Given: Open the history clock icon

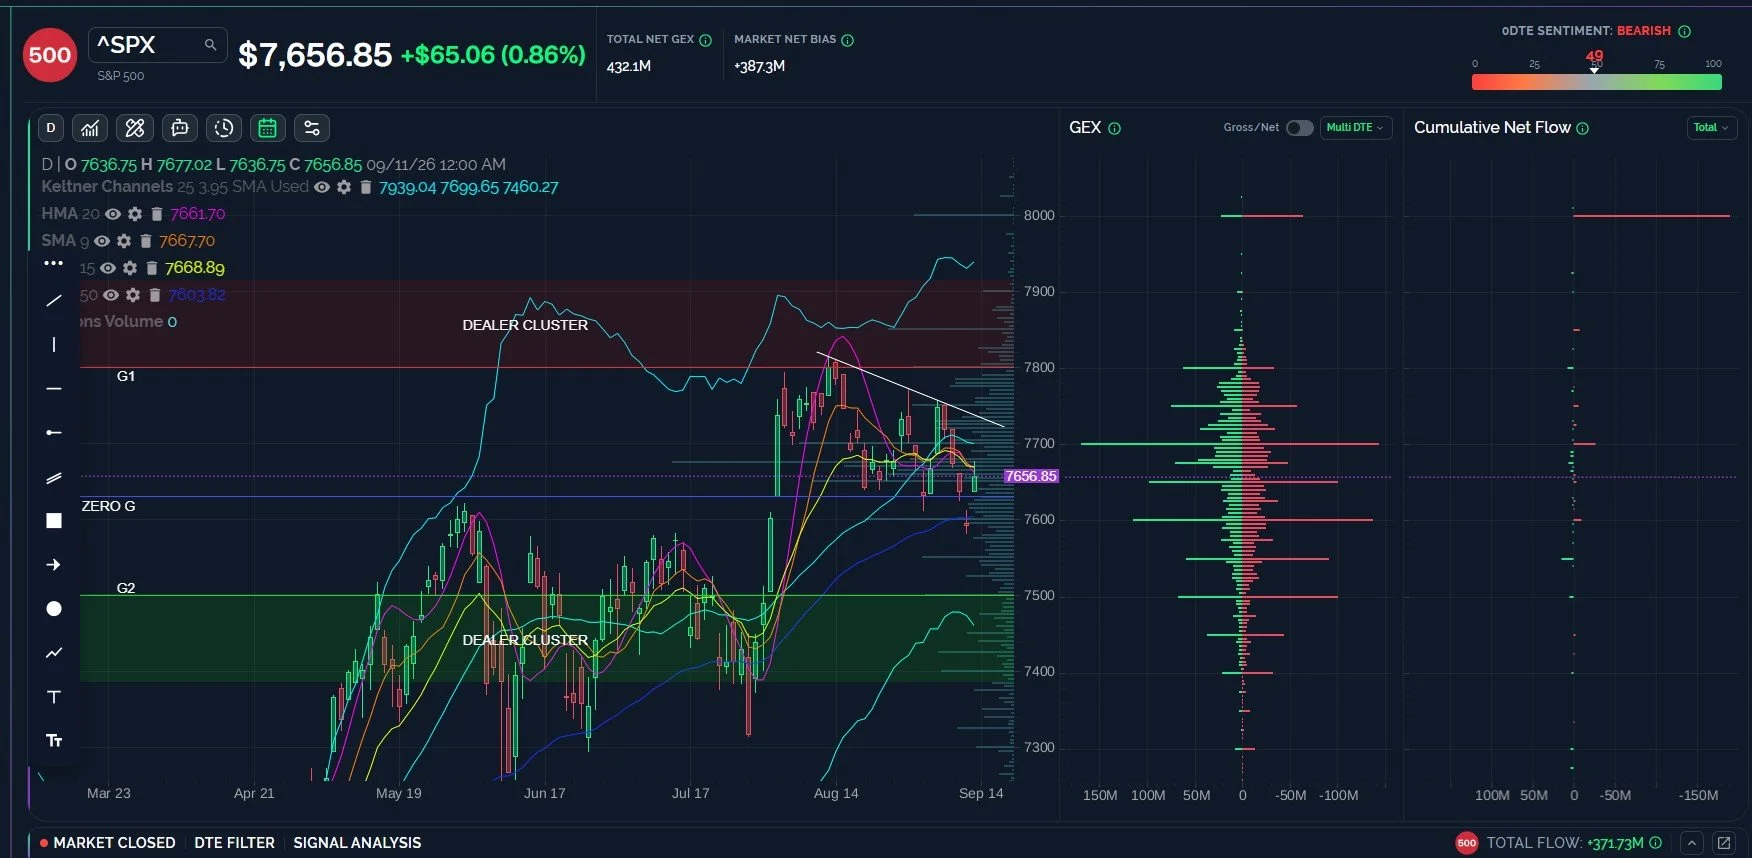Looking at the screenshot, I should (x=224, y=128).
